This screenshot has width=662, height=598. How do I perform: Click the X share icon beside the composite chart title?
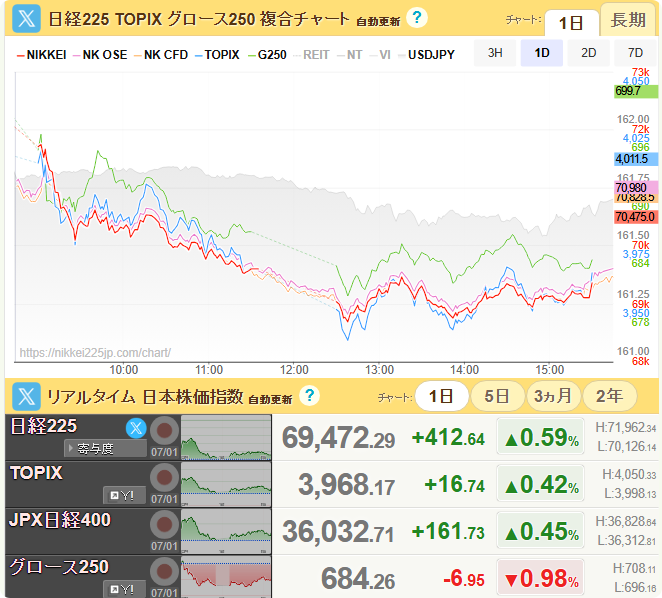point(27,19)
